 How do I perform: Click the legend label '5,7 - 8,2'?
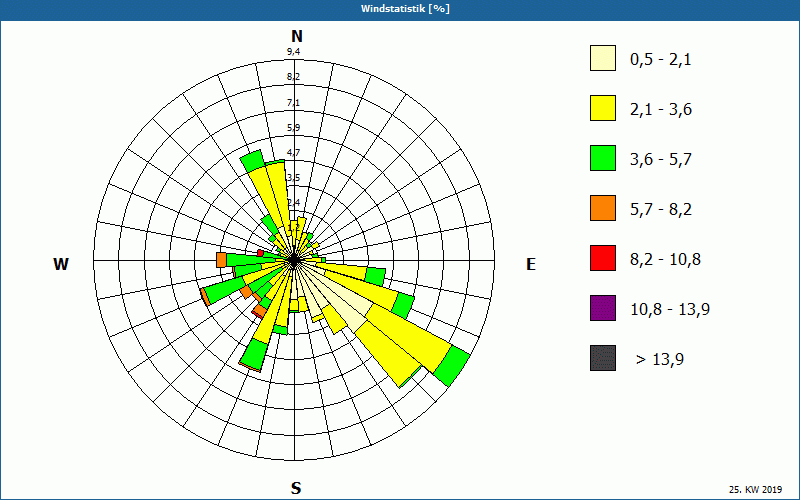point(661,210)
